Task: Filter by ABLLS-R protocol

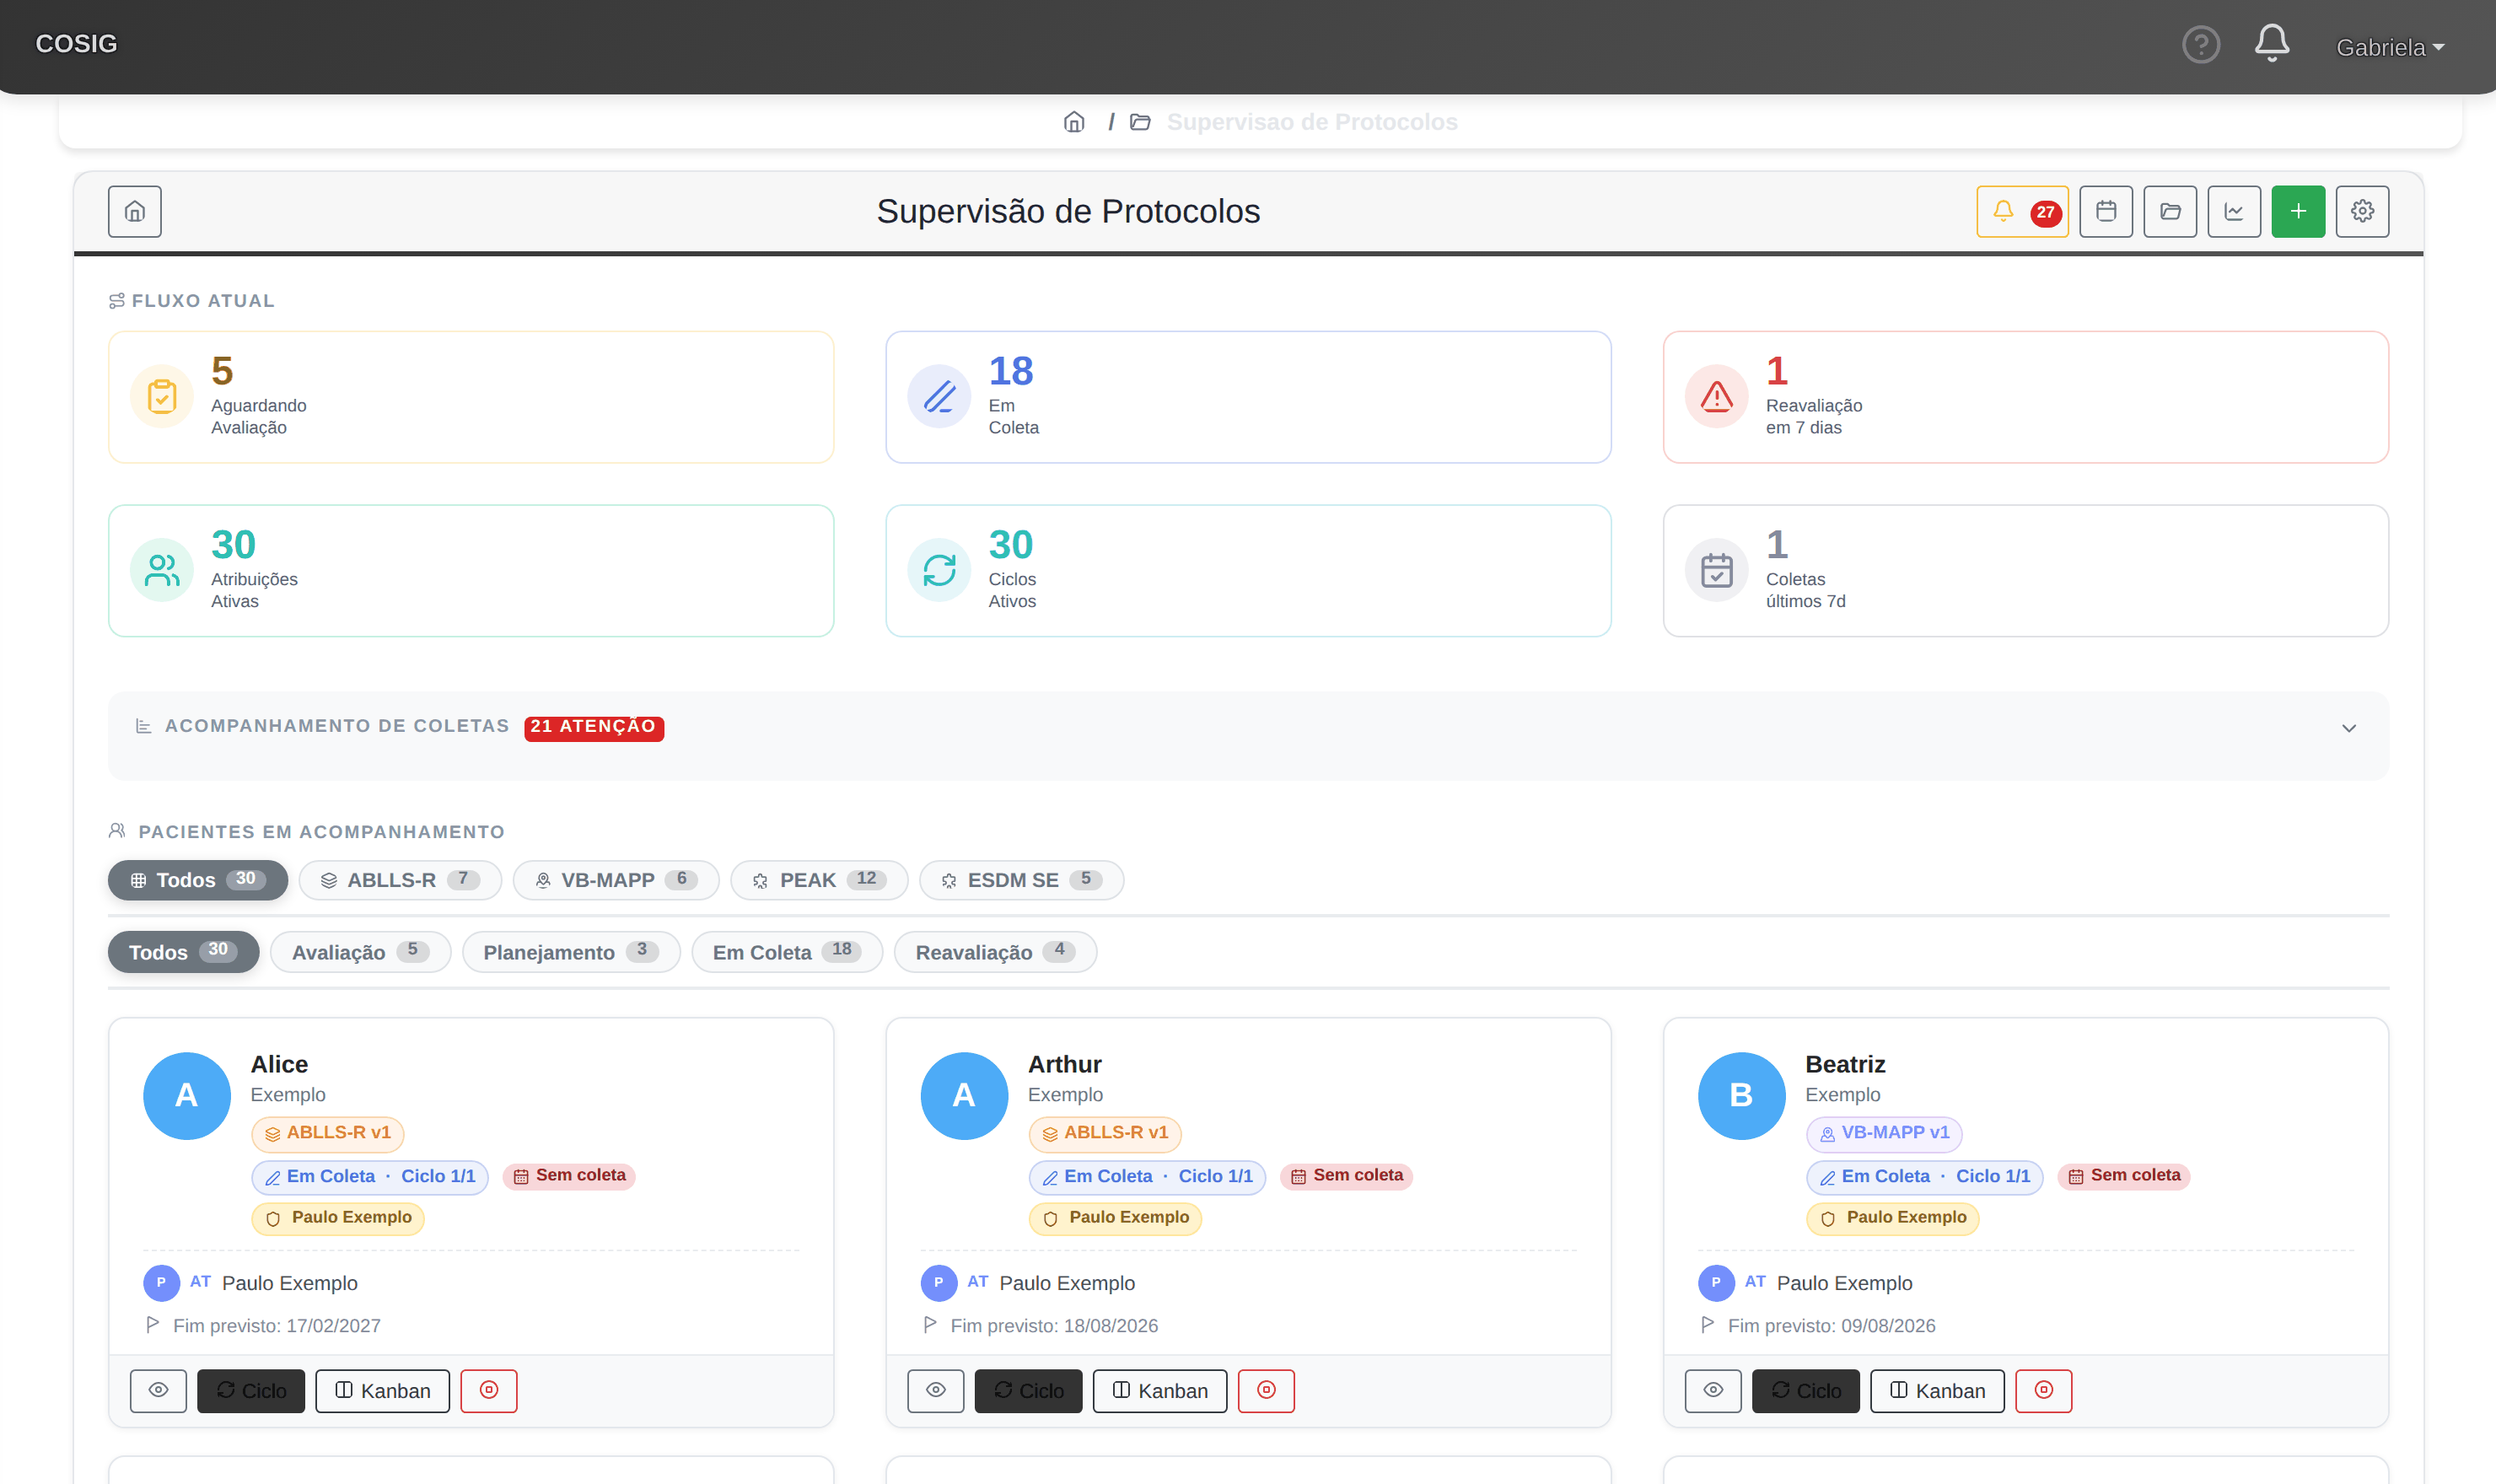Action: (400, 880)
